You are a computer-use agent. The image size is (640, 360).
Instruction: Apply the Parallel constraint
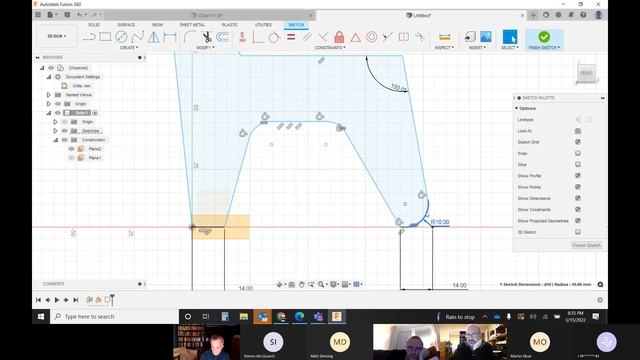point(307,37)
